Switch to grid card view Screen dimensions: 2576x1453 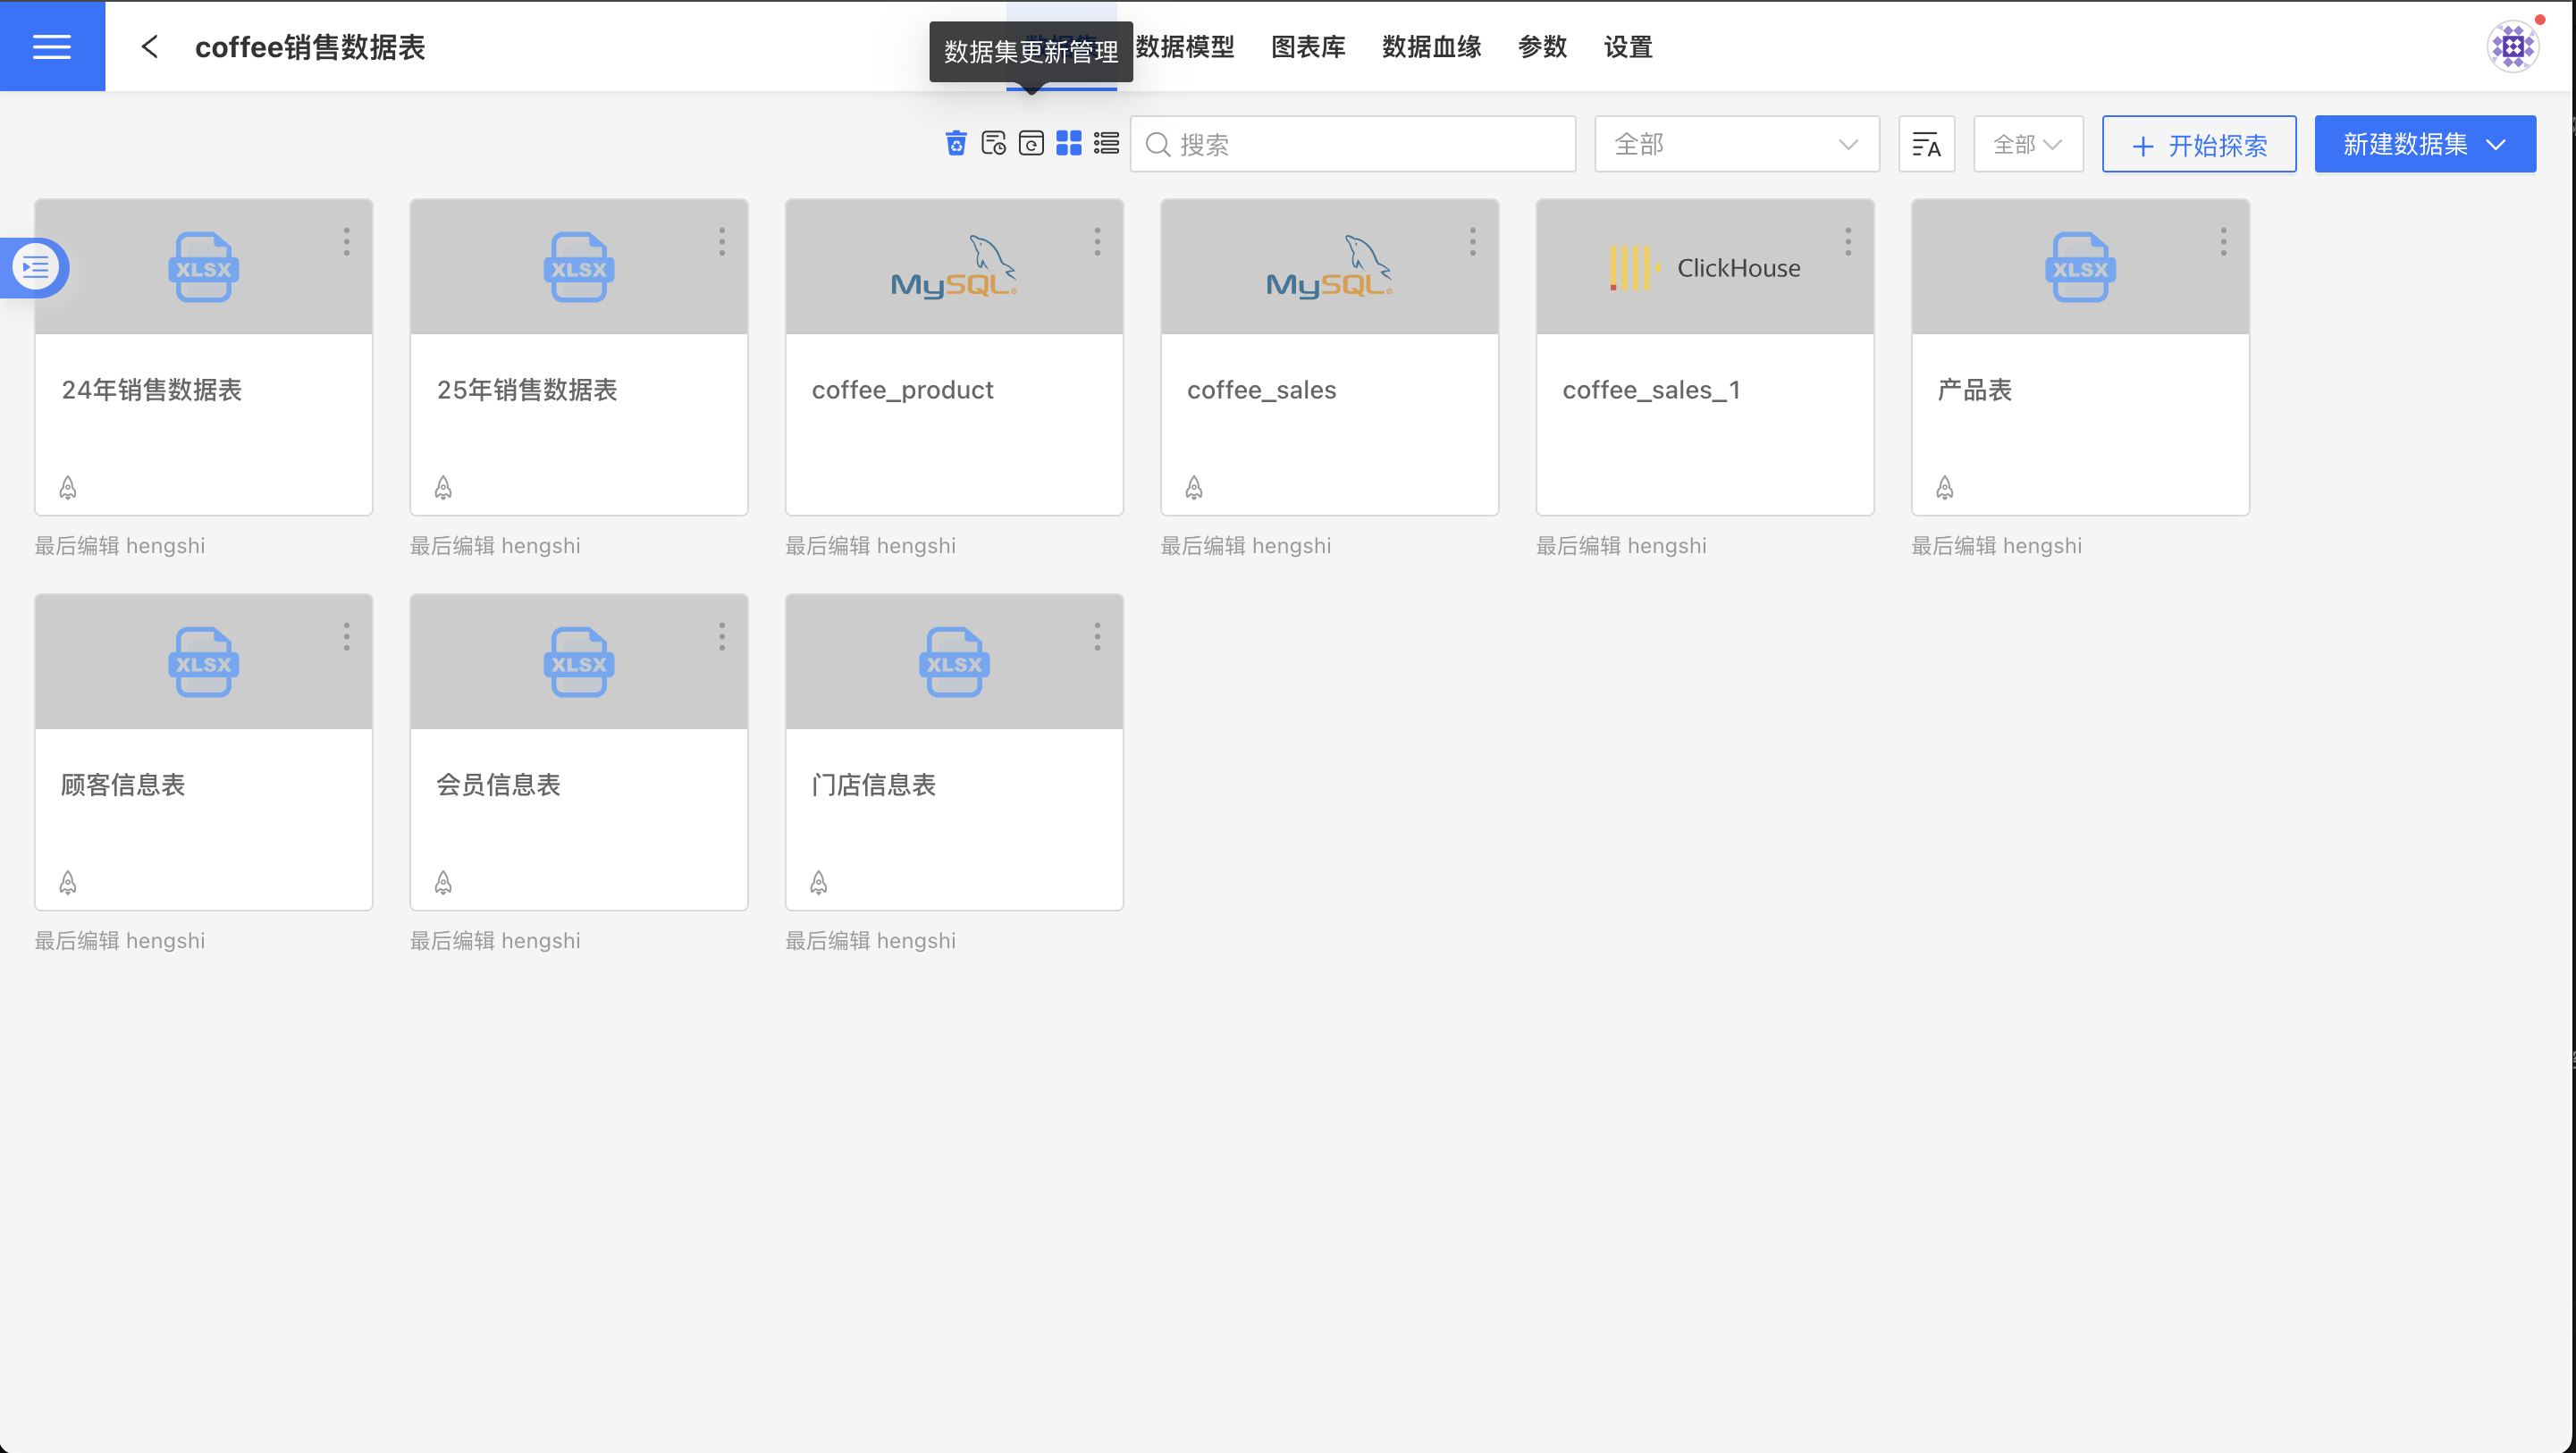point(1068,144)
